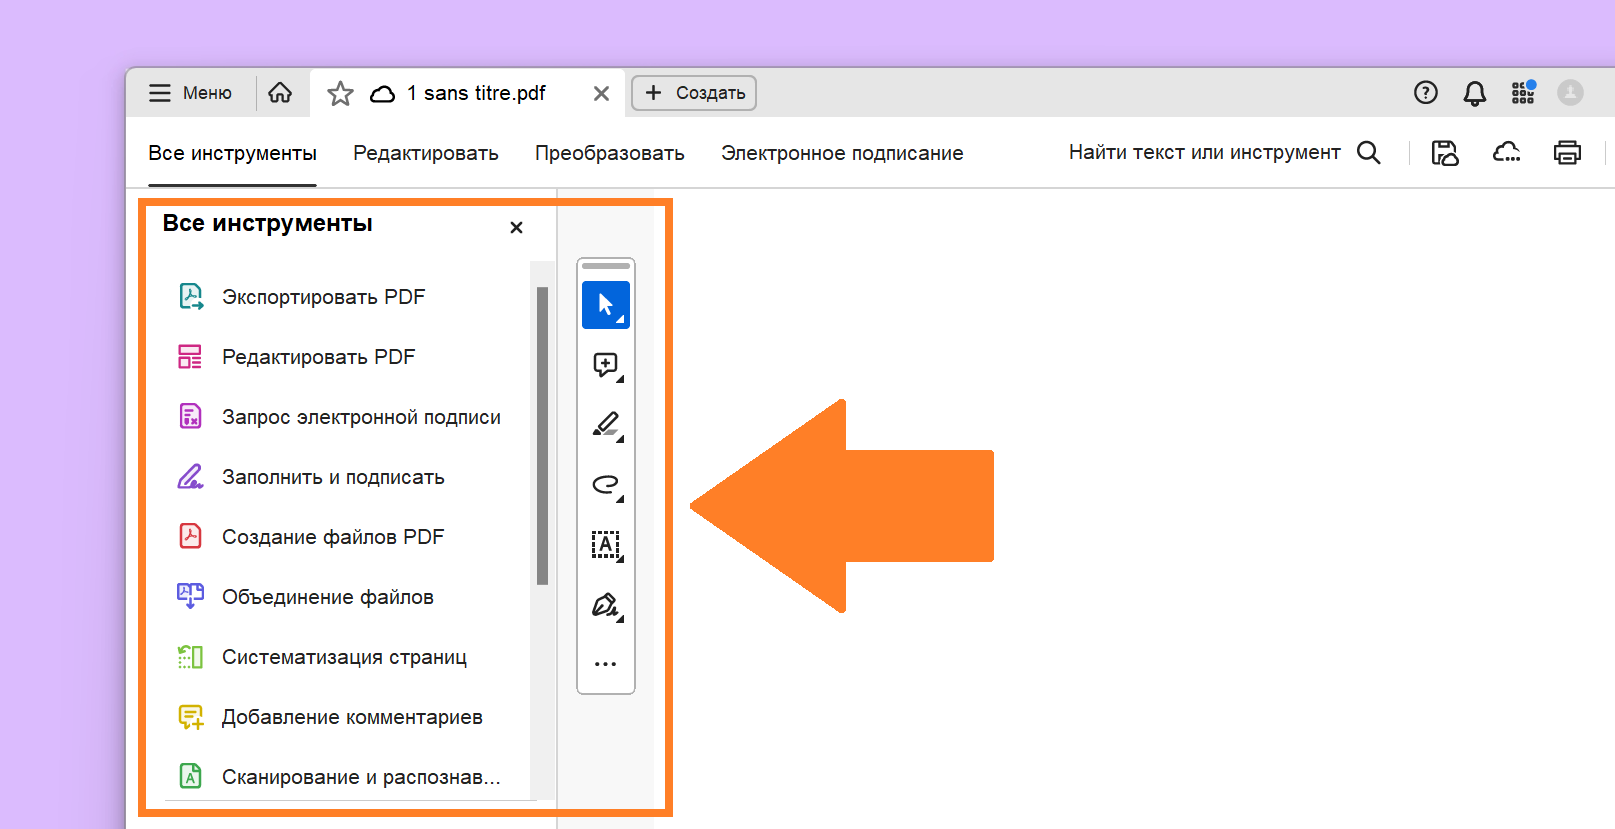Screen dimensions: 1615x829
Task: Select the highlight text tool
Action: pos(606,425)
